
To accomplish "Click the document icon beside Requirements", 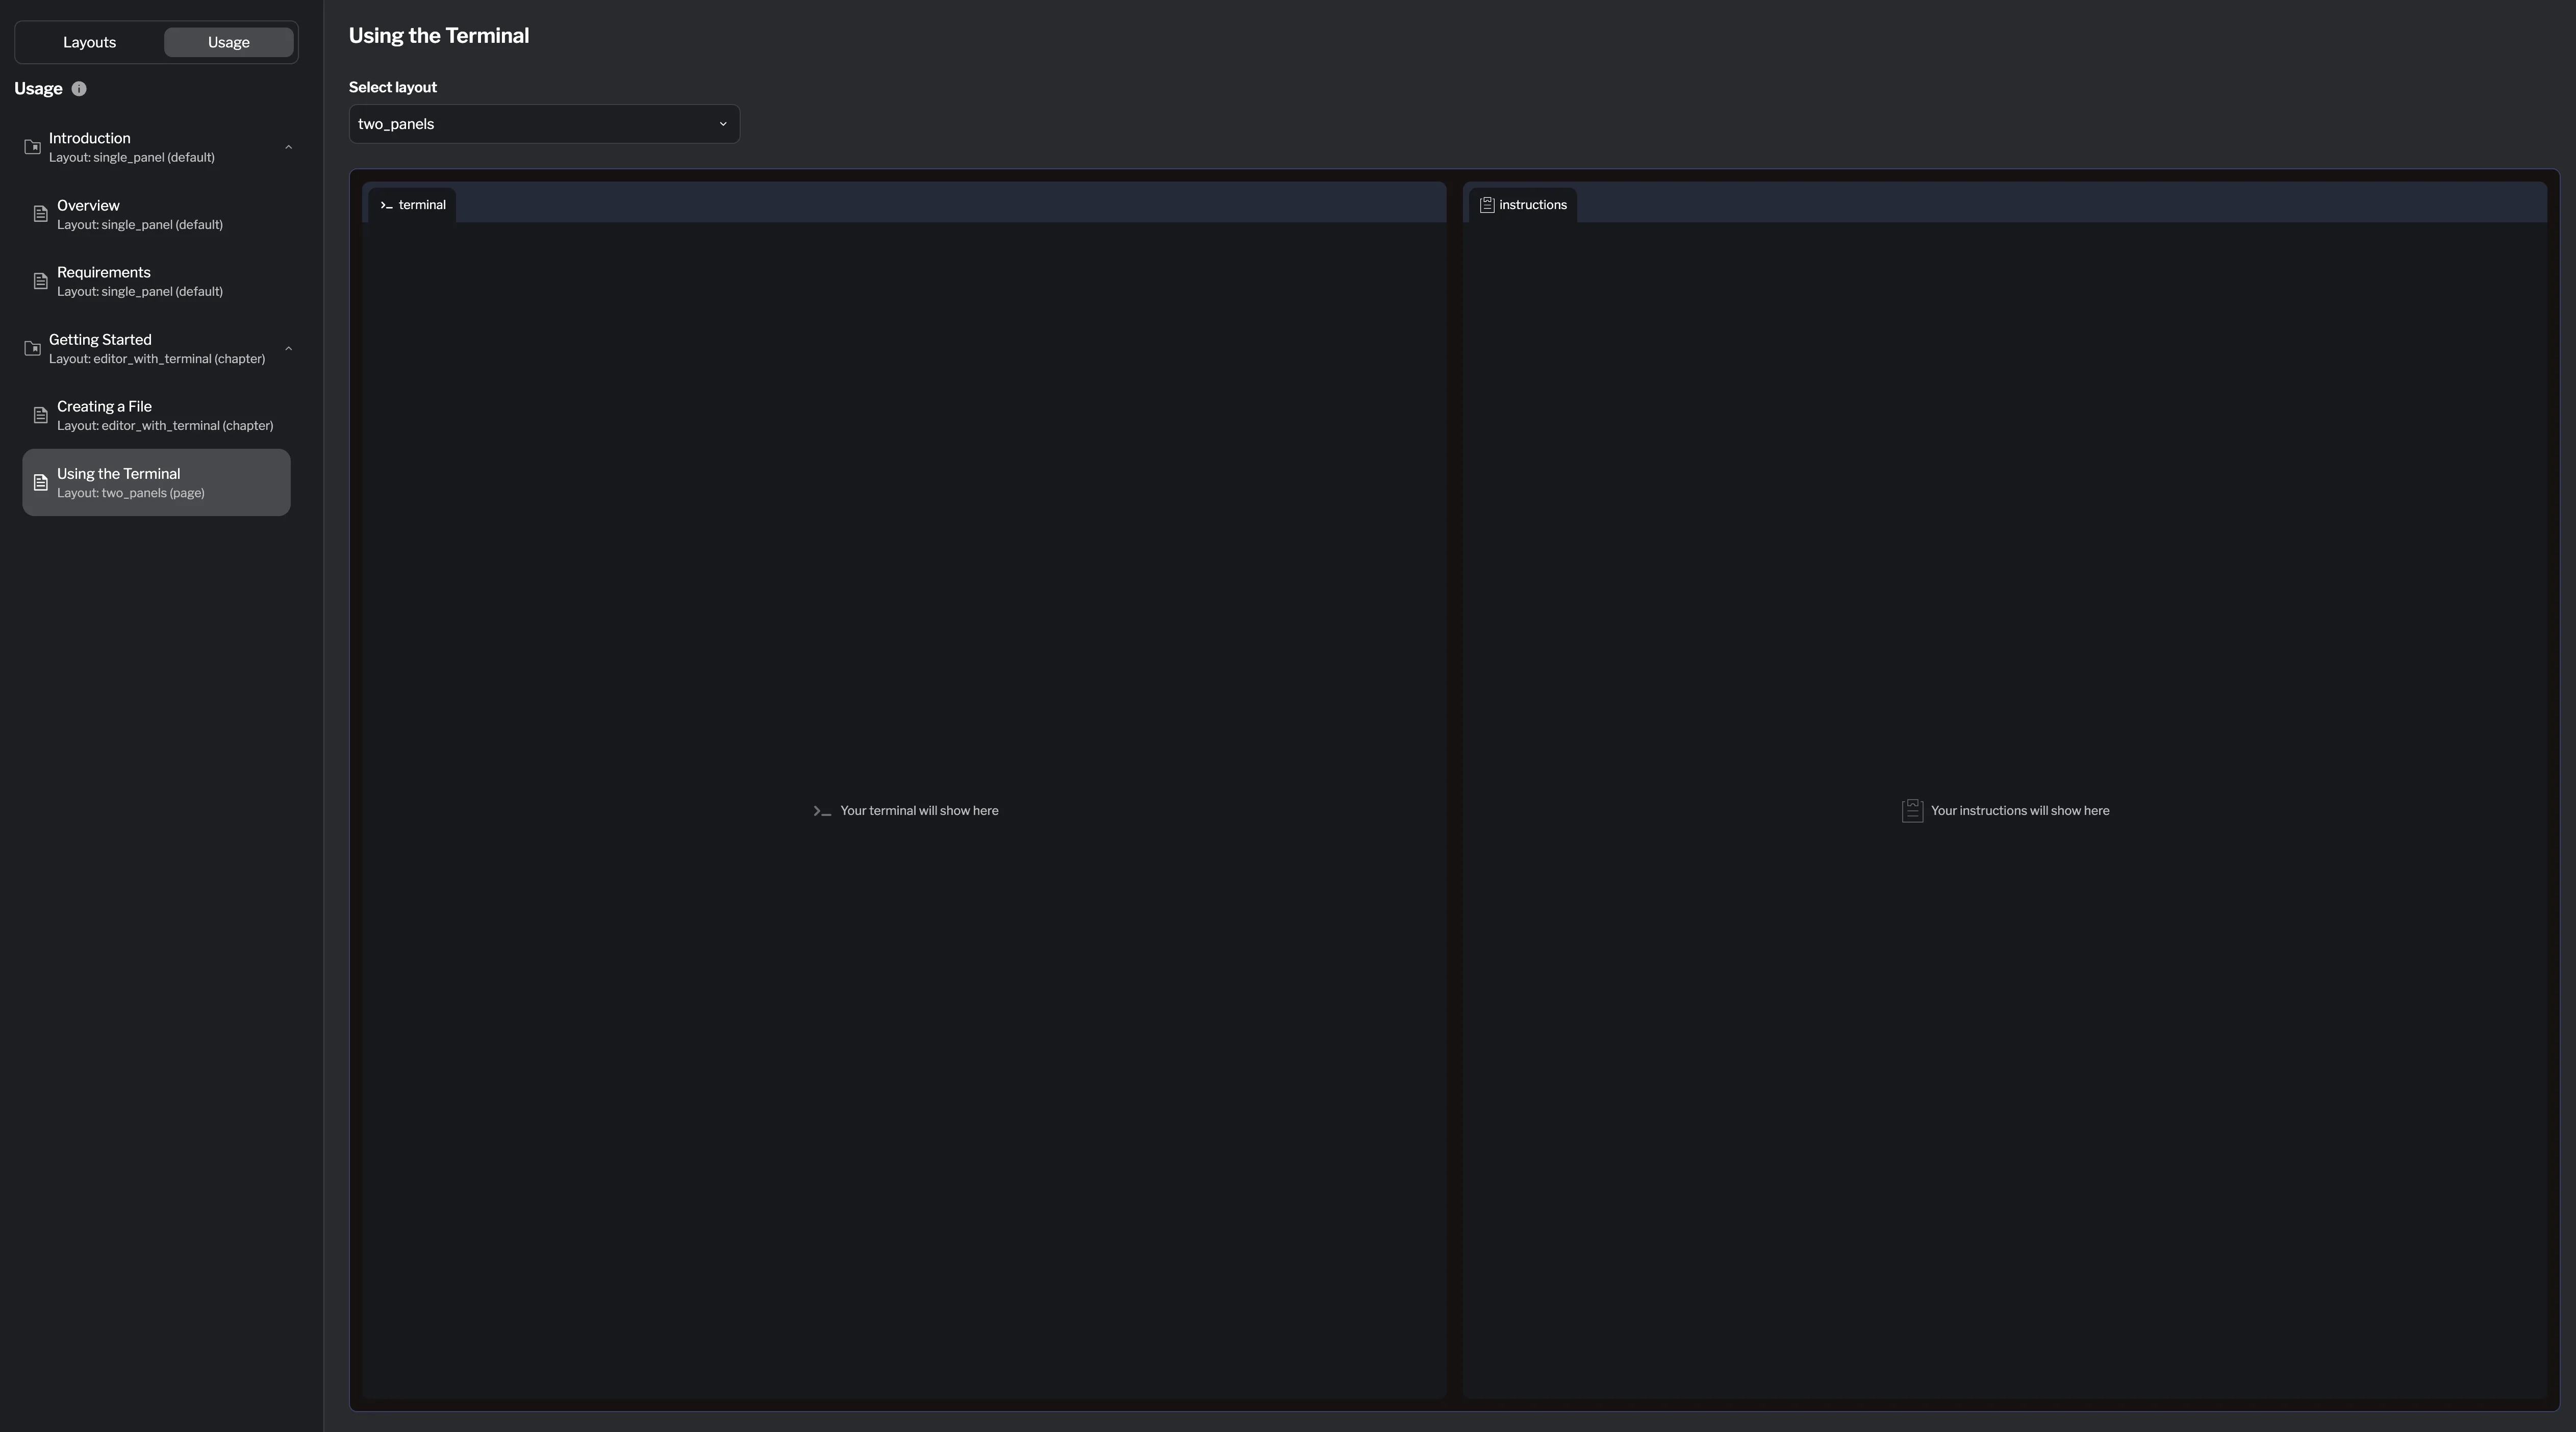I will 40,281.
